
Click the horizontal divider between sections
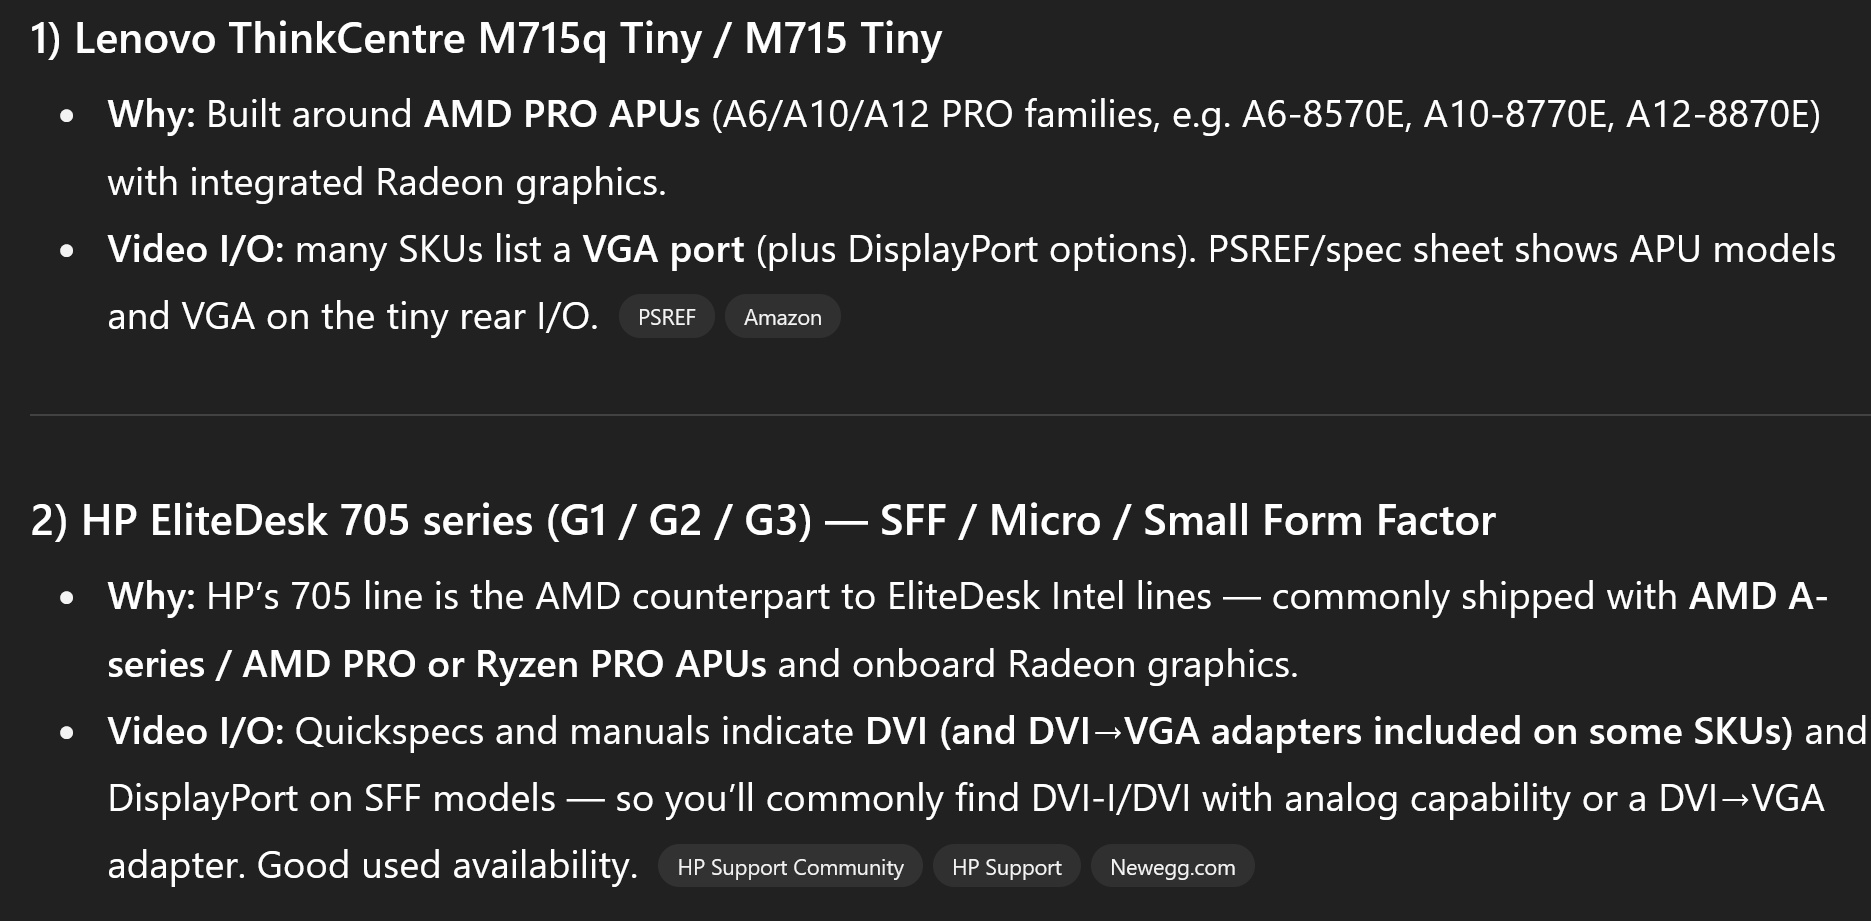point(950,414)
